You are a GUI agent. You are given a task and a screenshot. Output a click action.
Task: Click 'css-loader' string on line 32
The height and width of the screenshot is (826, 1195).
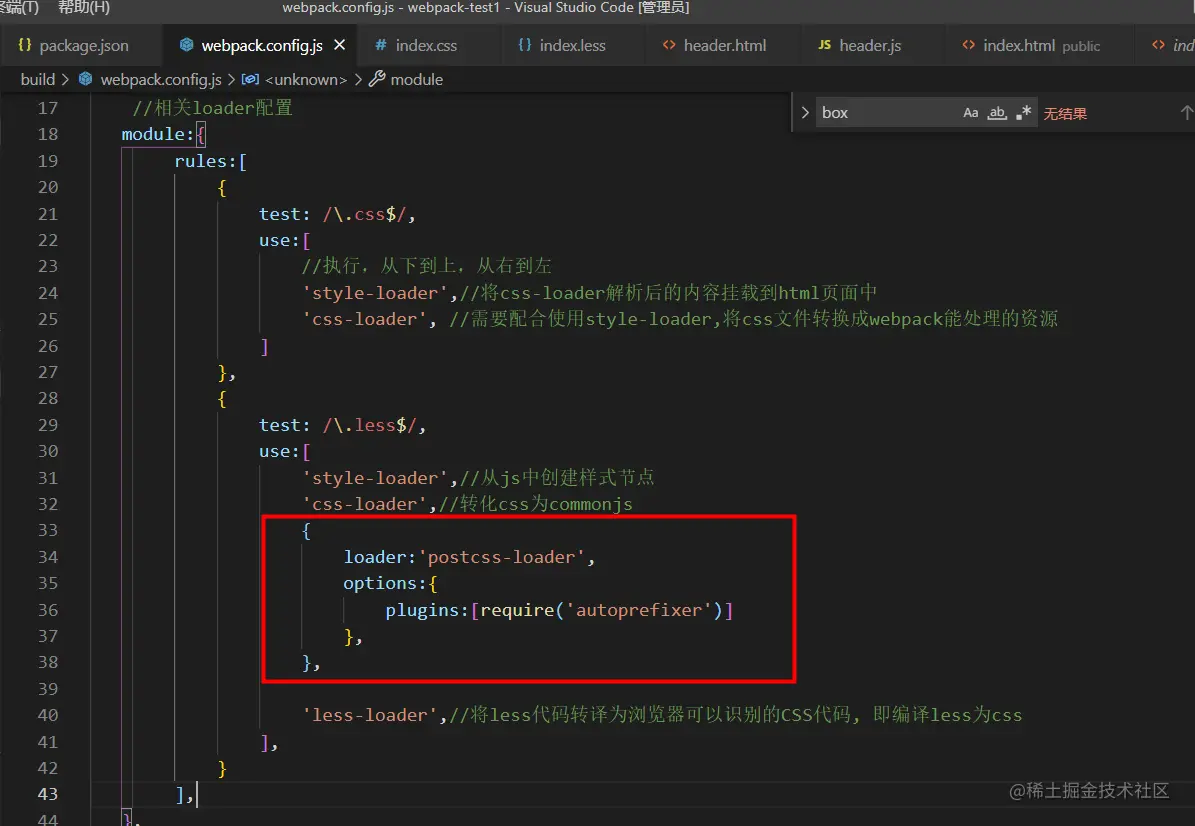[364, 504]
